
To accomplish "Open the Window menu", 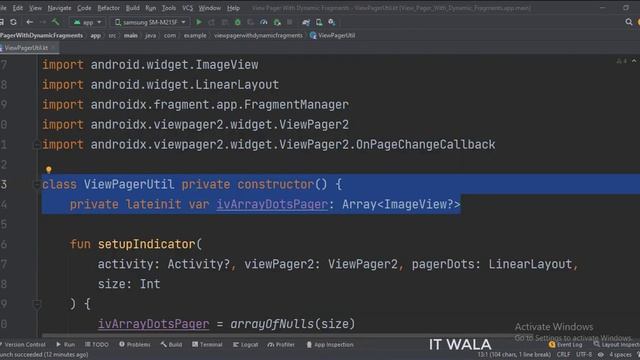I will point(209,8).
